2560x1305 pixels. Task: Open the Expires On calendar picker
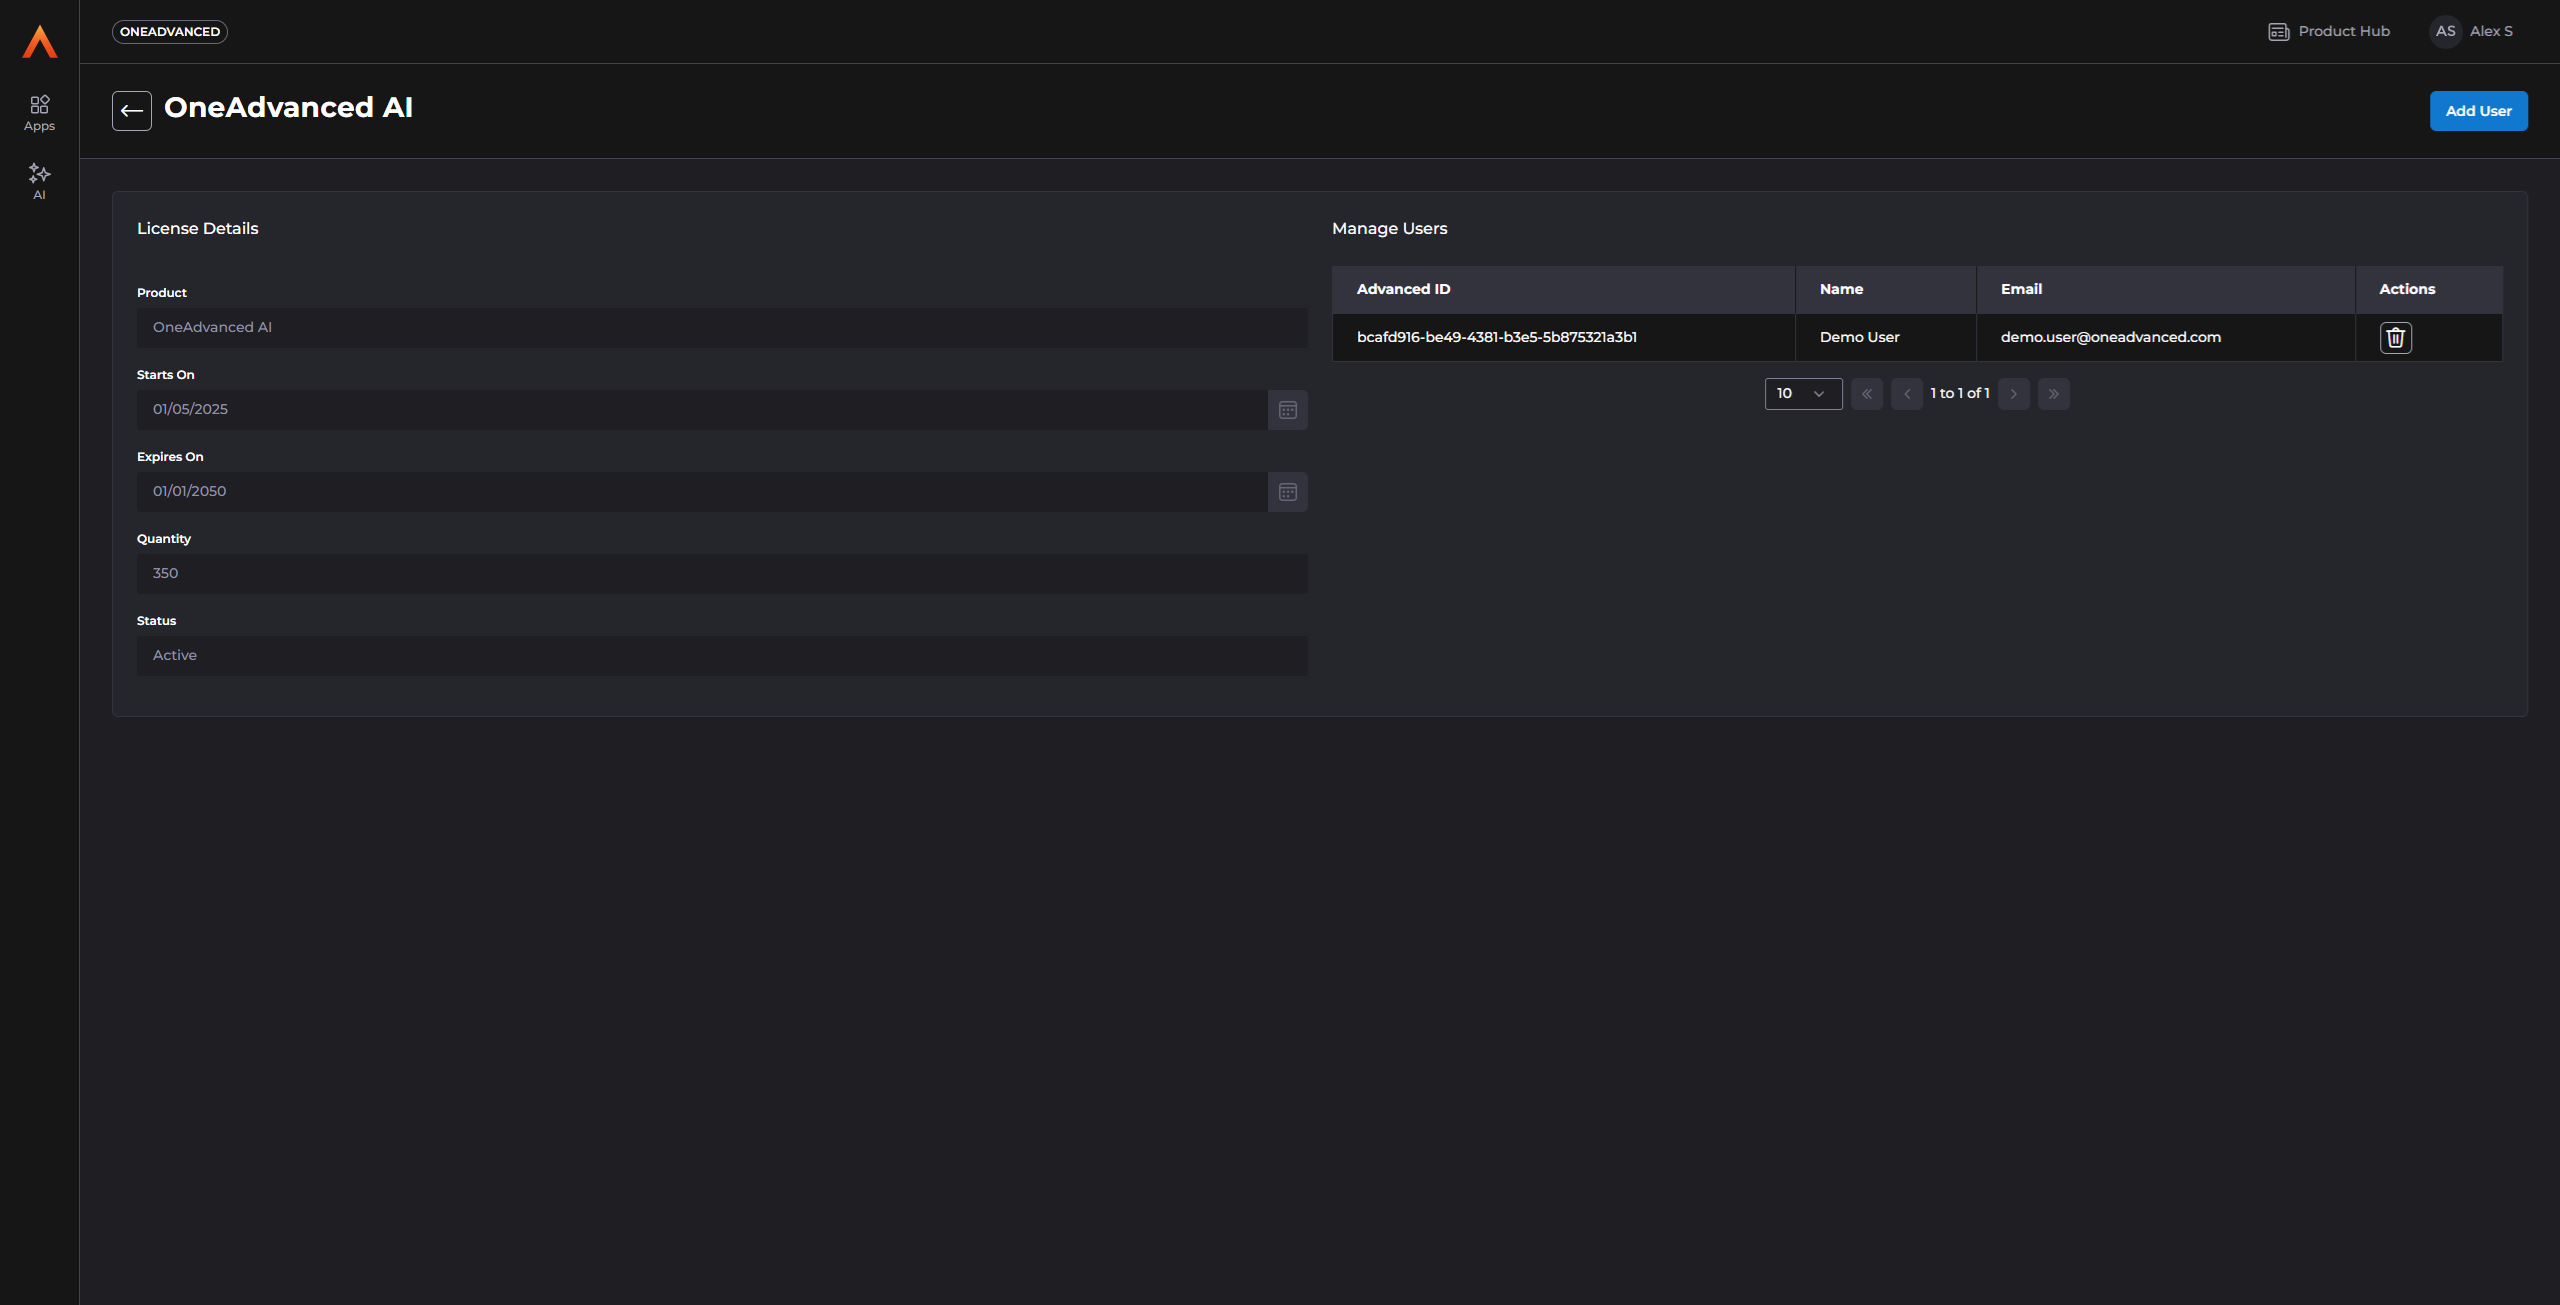pos(1287,492)
